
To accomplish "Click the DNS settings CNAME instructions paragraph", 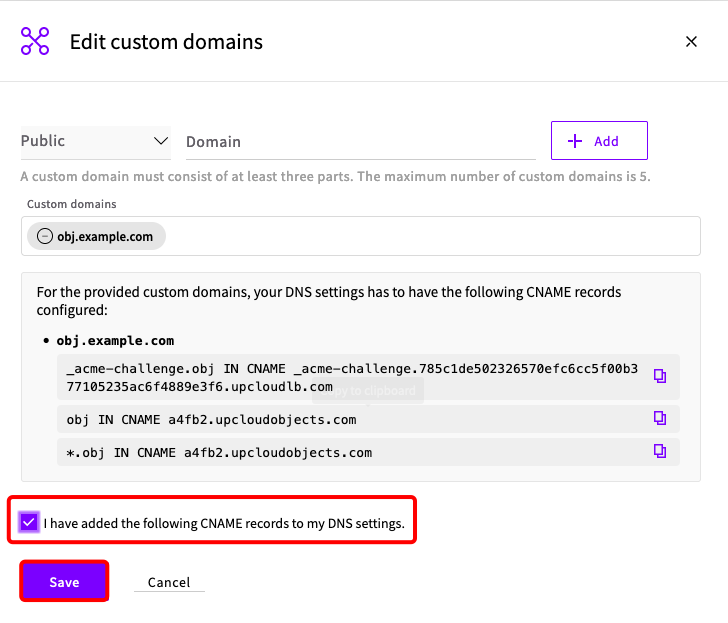I will click(x=329, y=301).
